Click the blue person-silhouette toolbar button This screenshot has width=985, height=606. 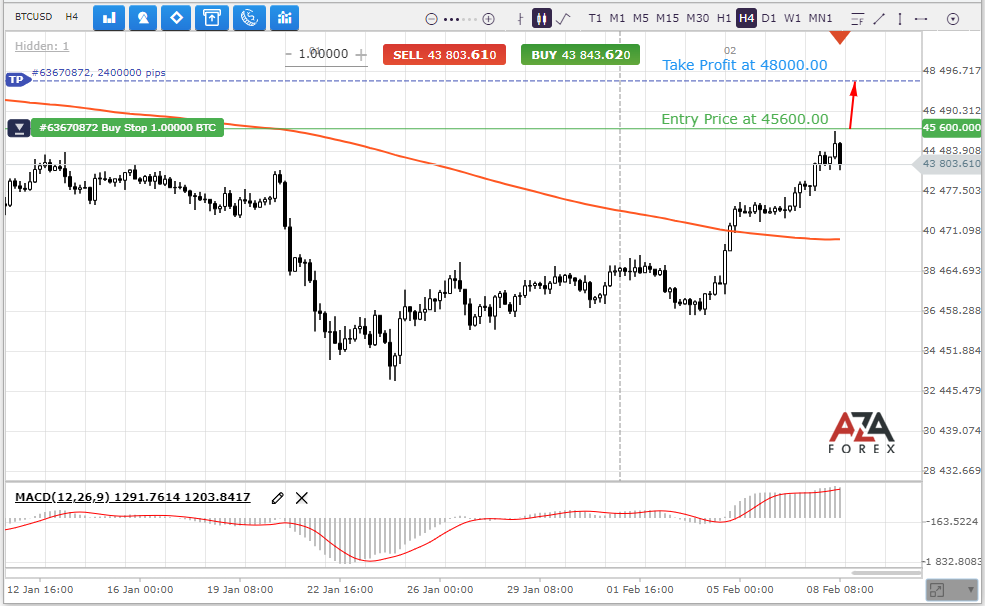pos(143,18)
